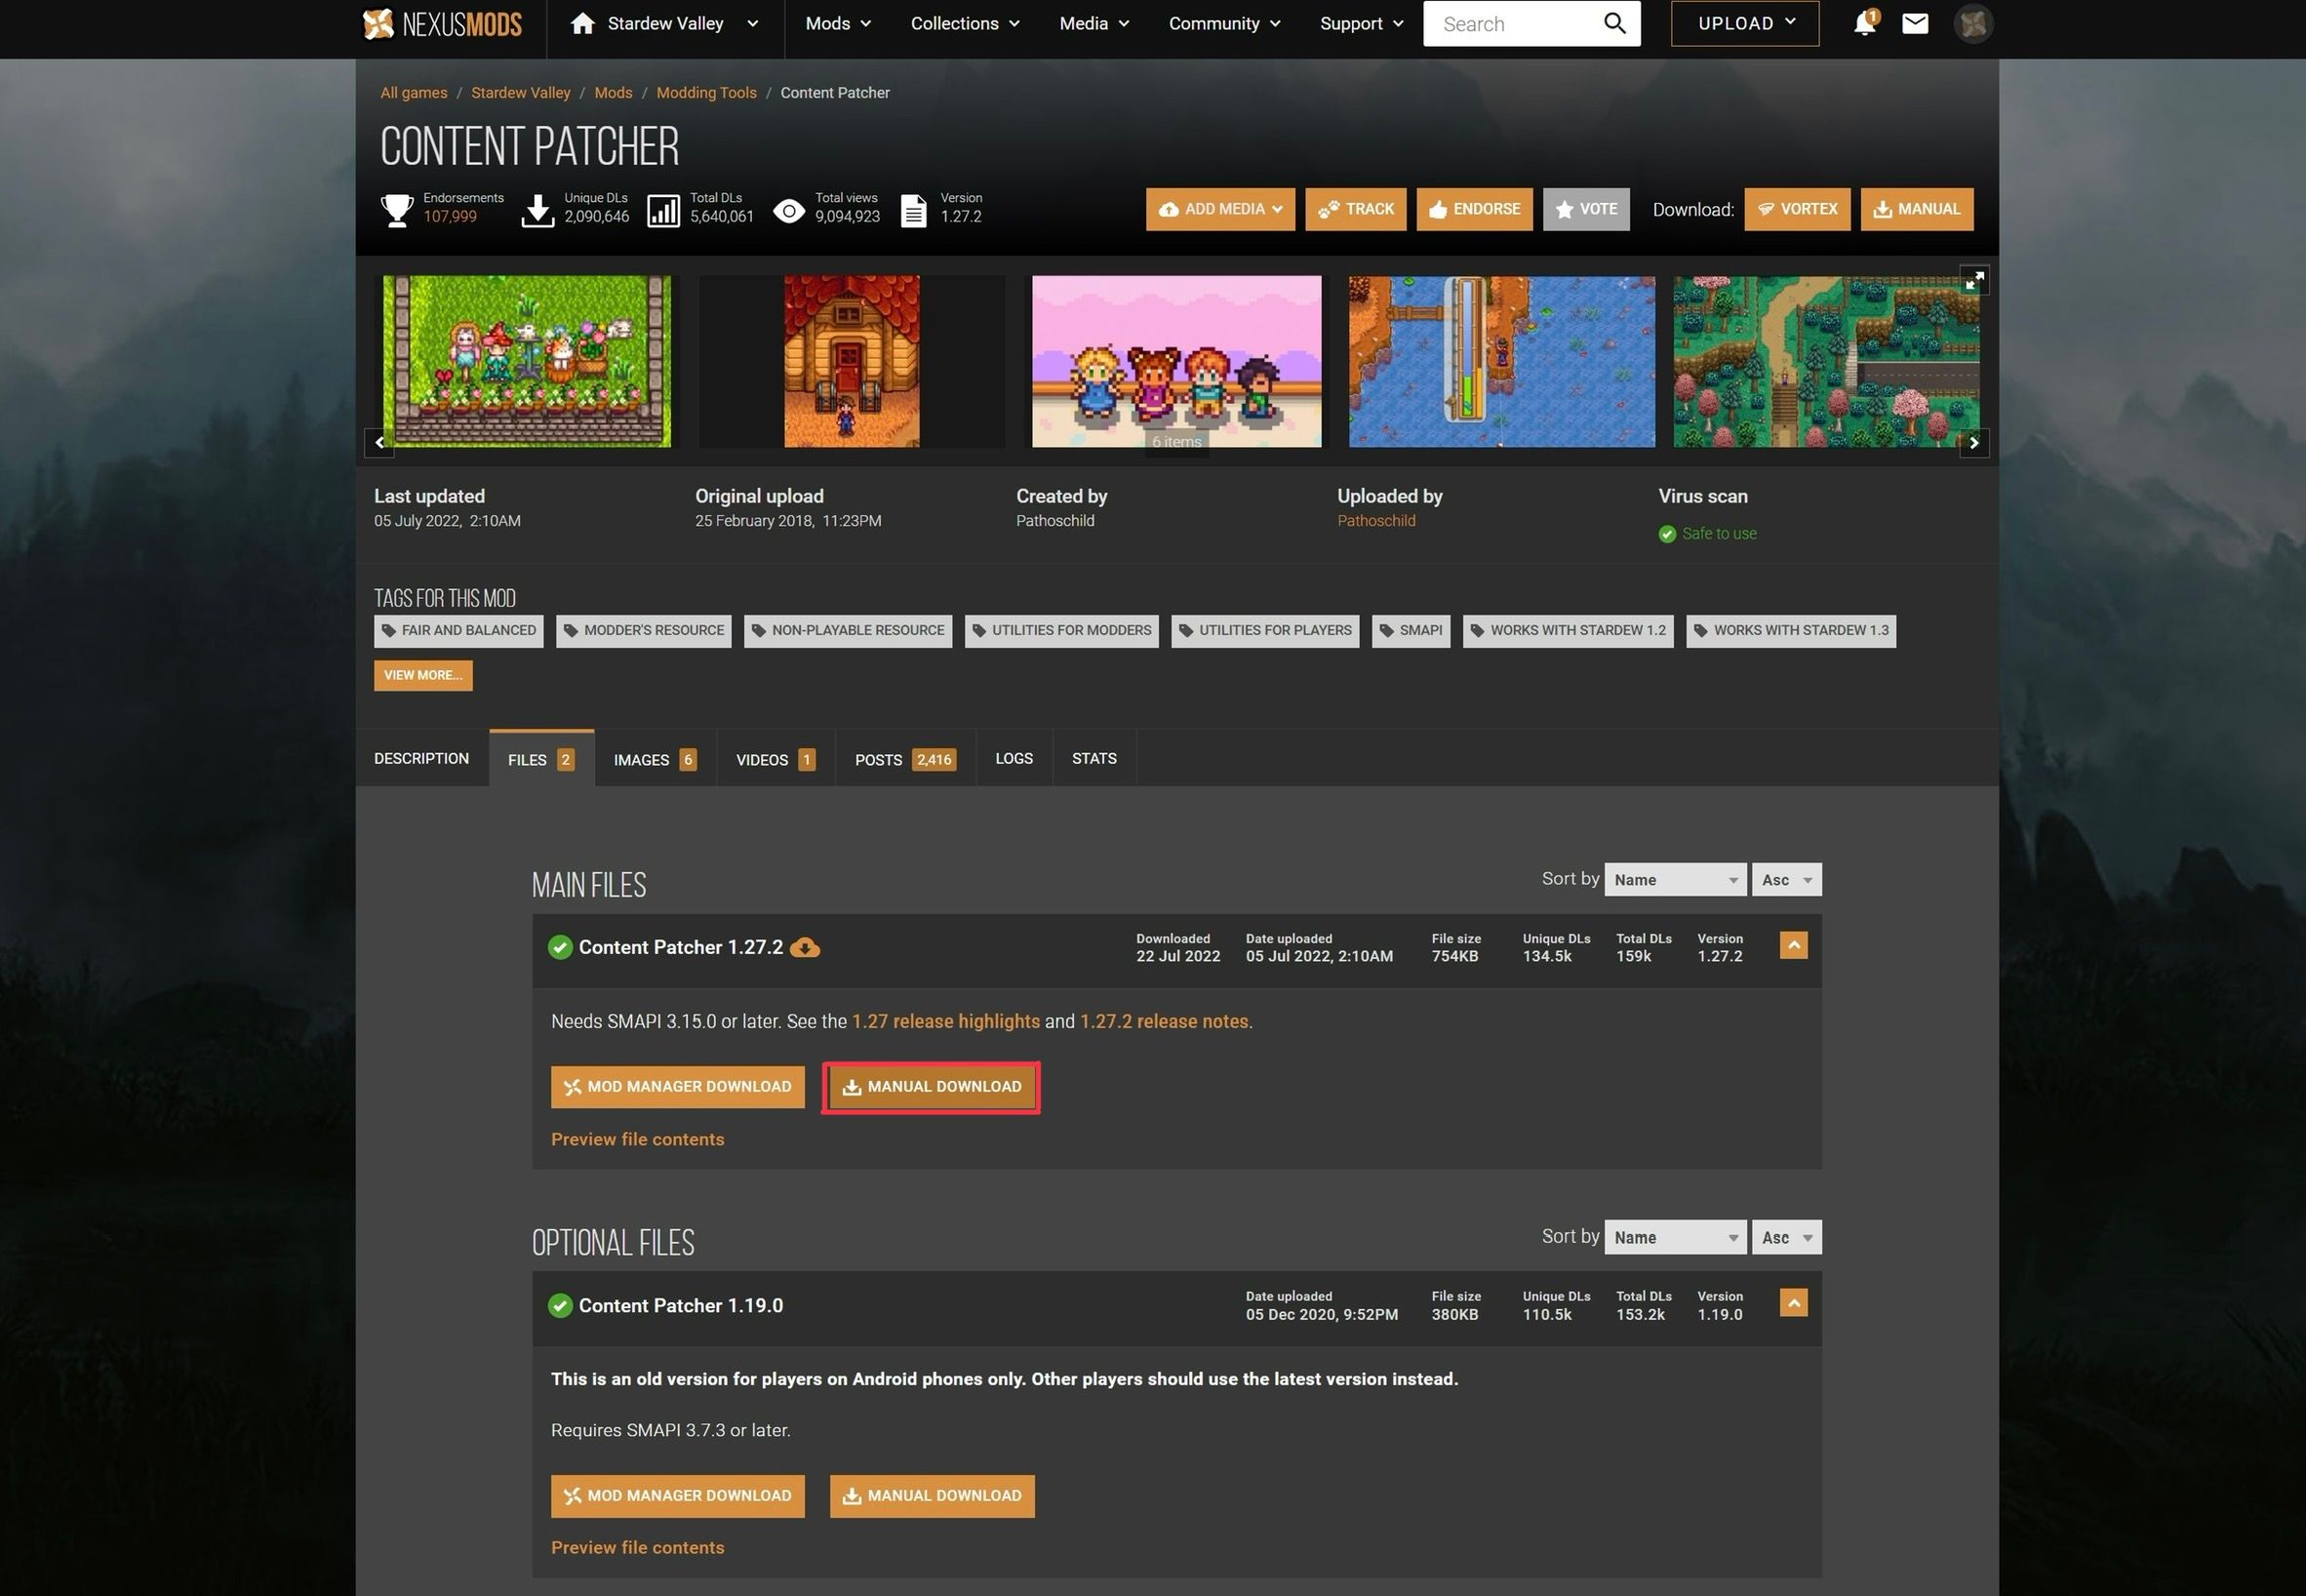
Task: Advance the image carousel with the next arrow
Action: point(1973,442)
